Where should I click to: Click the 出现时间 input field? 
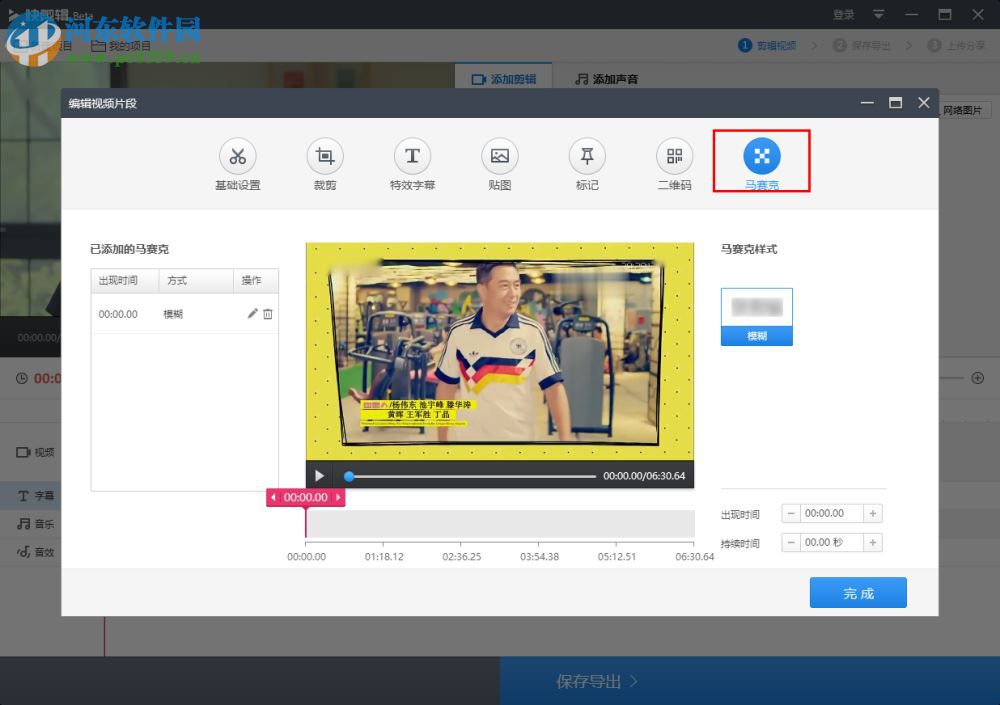pyautogui.click(x=832, y=514)
